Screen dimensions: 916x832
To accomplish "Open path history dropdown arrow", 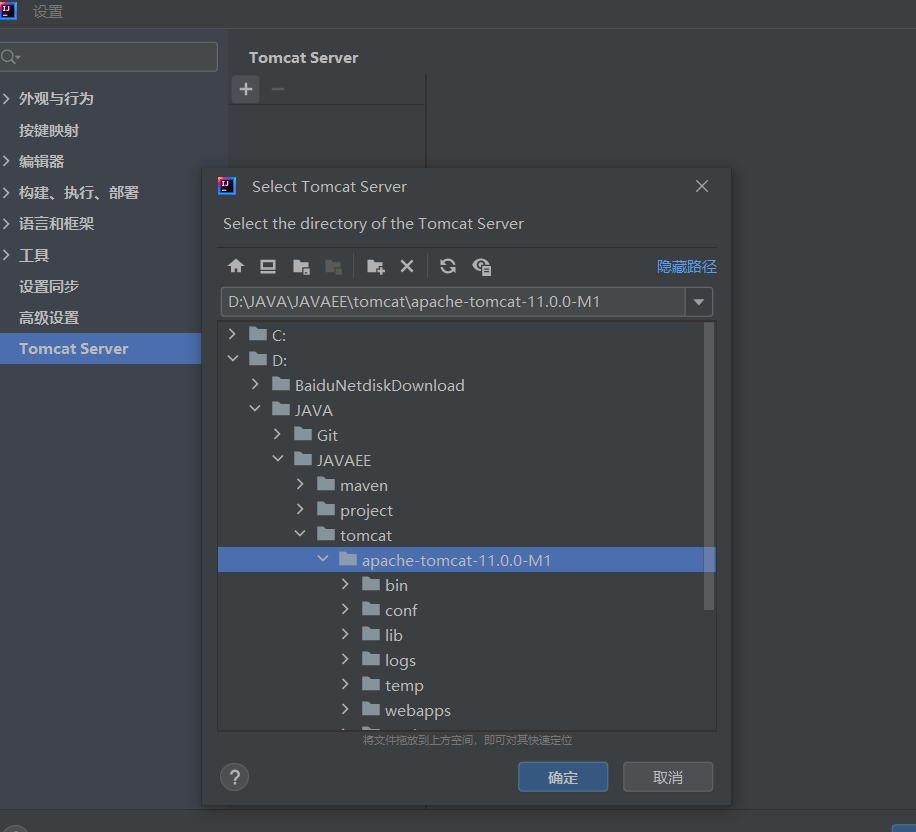I will (699, 302).
